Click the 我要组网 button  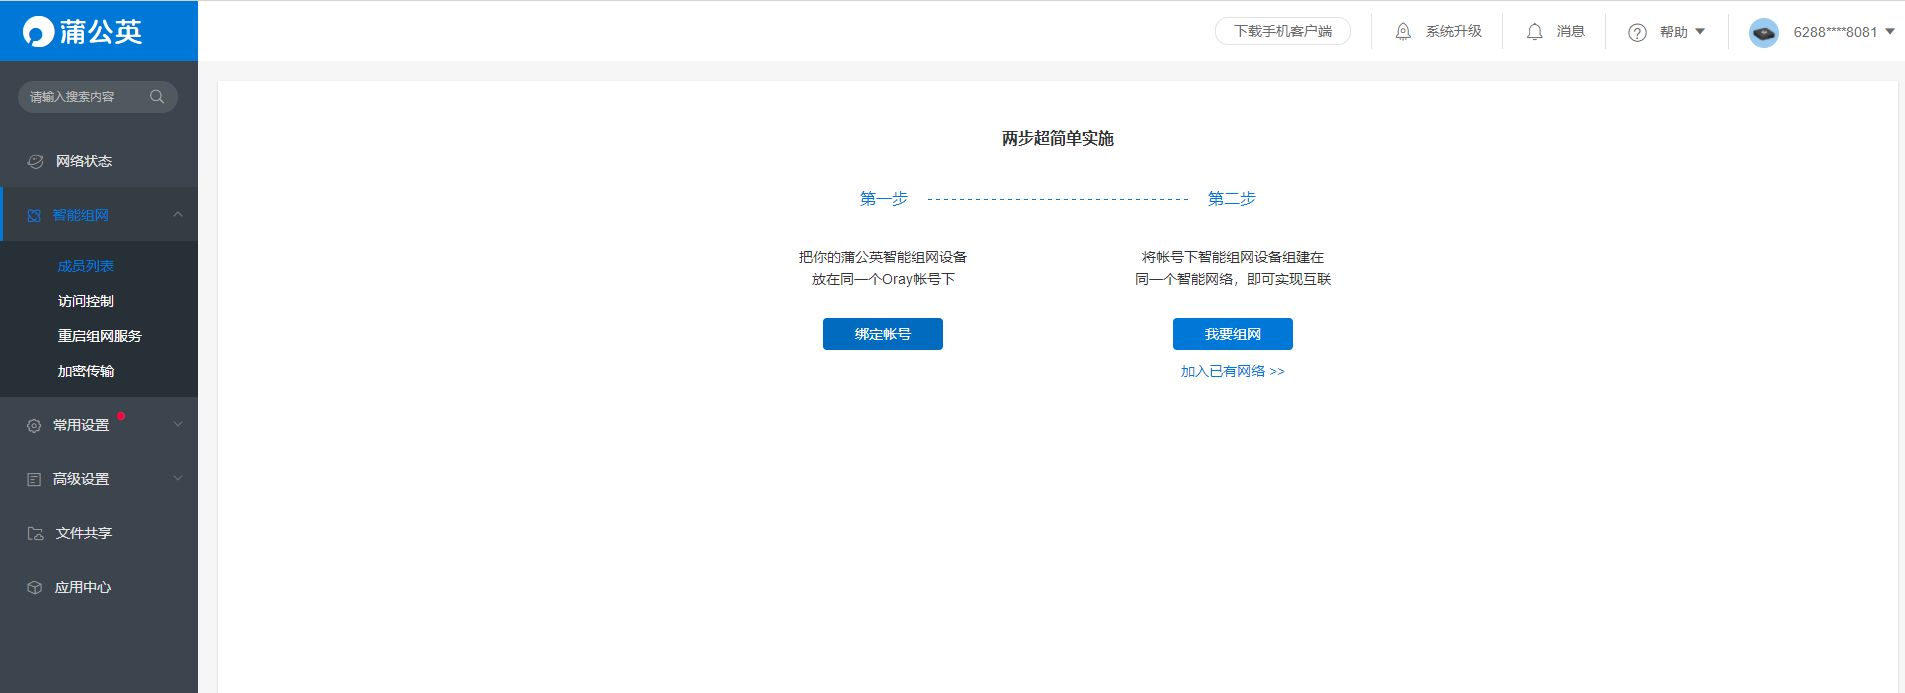point(1233,334)
